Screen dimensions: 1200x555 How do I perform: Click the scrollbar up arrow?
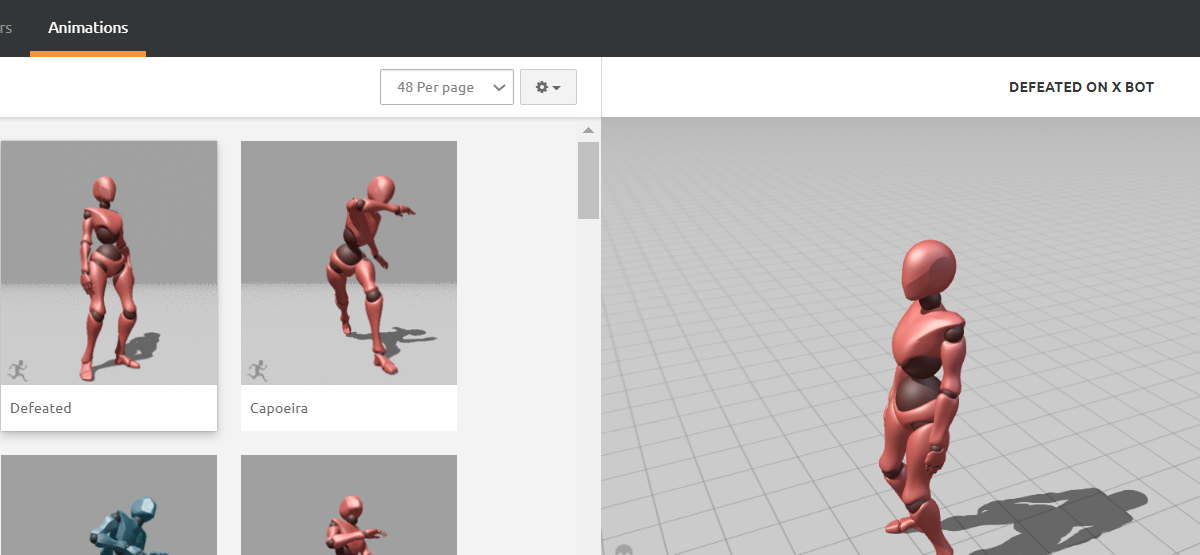[588, 130]
